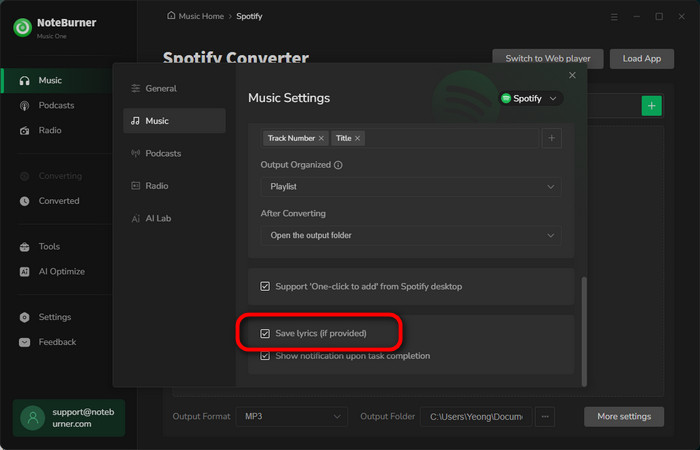Click the More settings button
Screen dimensions: 700x450
coord(624,417)
